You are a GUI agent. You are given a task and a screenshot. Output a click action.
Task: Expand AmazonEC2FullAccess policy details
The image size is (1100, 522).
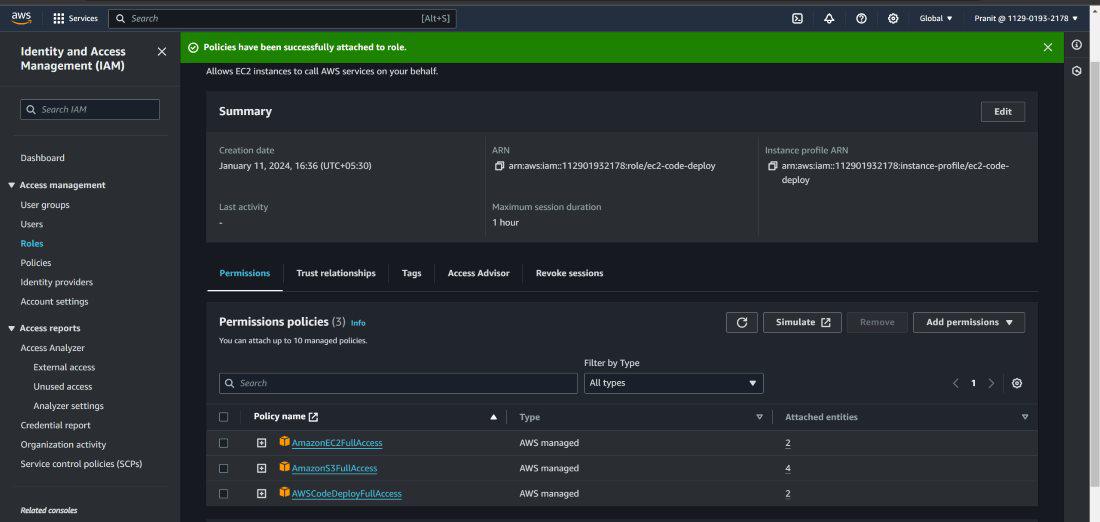[x=261, y=443]
